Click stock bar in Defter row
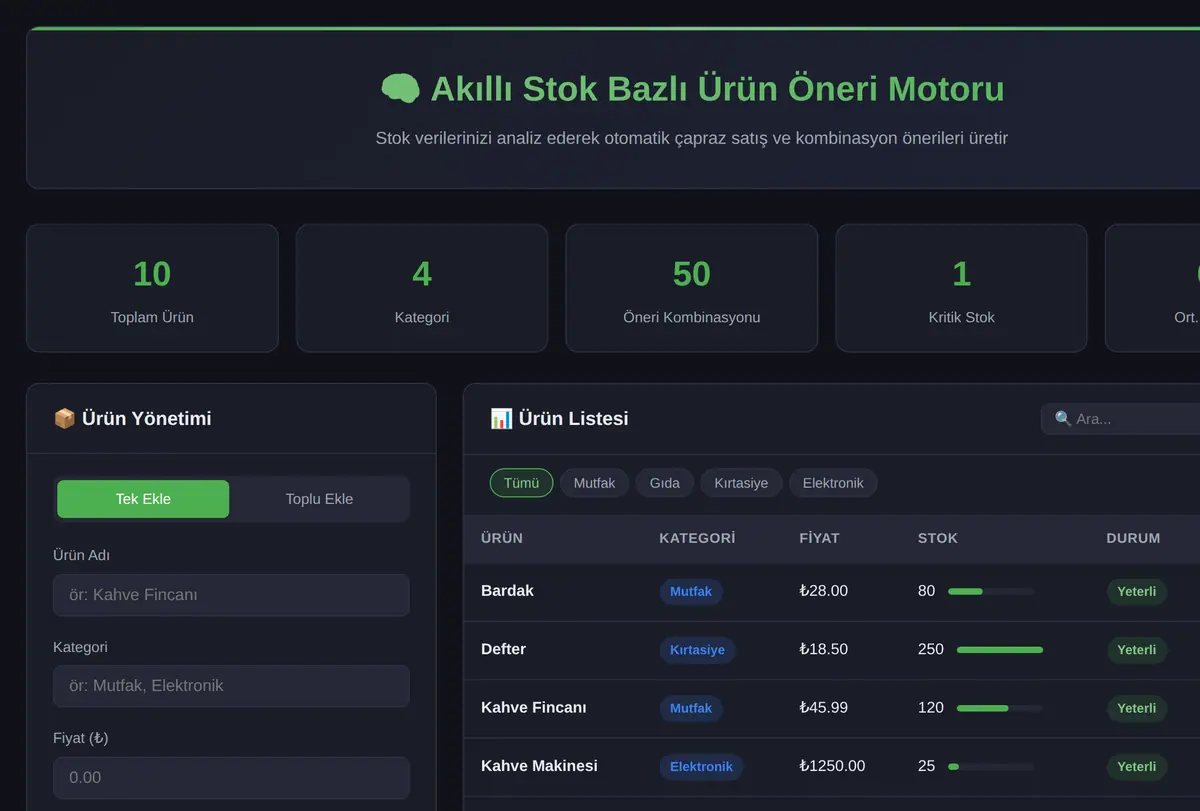This screenshot has width=1200, height=811. pos(1000,650)
